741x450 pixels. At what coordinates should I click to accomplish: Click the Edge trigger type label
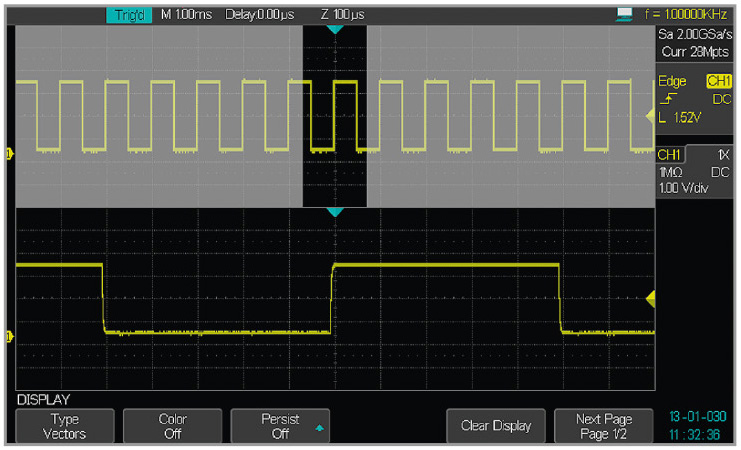point(669,81)
